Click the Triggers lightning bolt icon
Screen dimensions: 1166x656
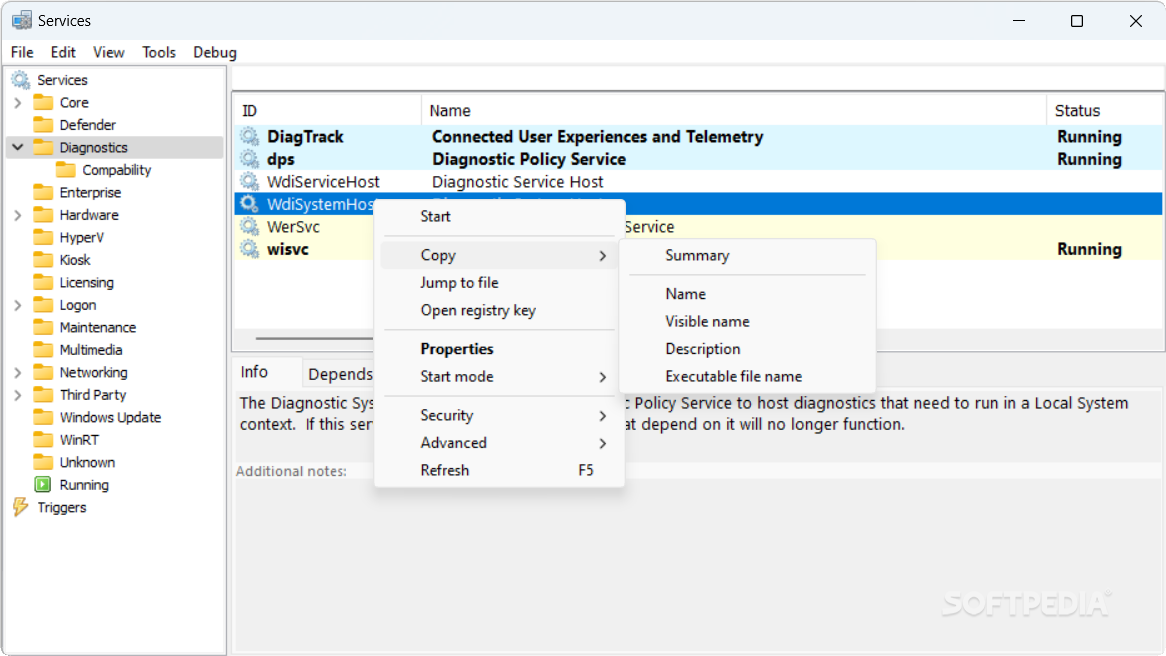(x=21, y=507)
